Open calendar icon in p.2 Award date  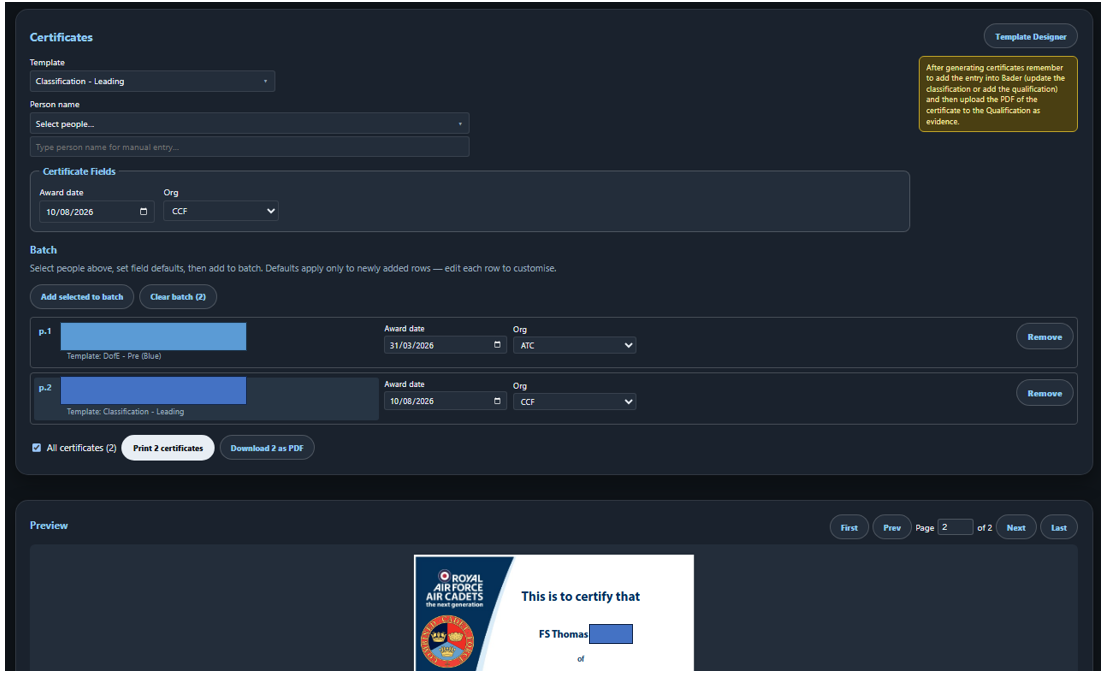497,400
